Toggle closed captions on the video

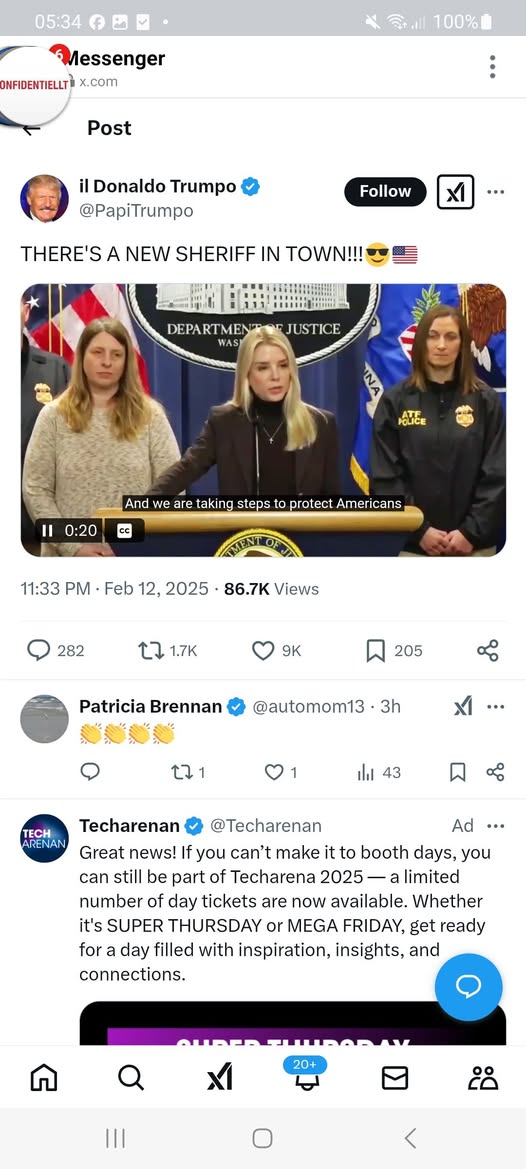pos(125,530)
